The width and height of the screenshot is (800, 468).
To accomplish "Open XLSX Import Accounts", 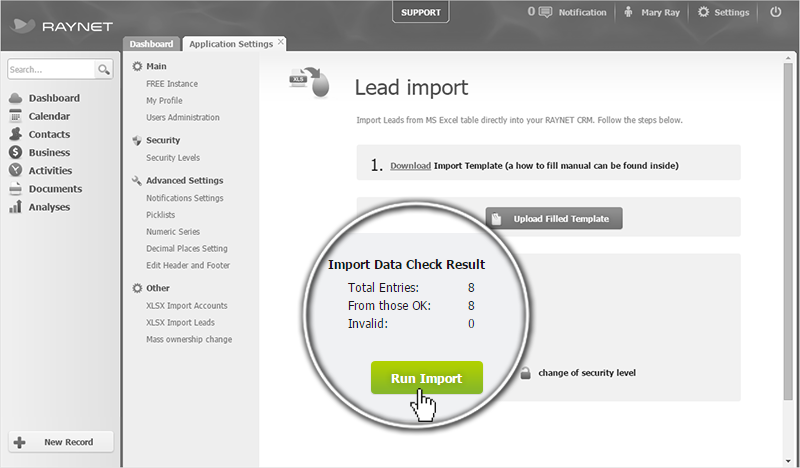I will (x=187, y=306).
